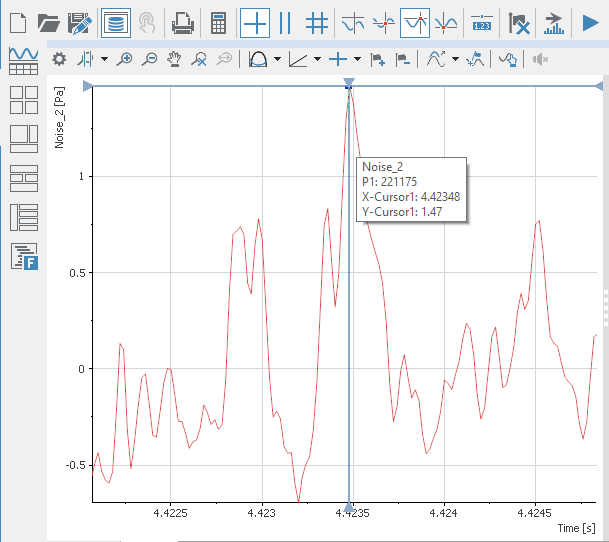Click the zoom out magnifier
609x542 pixels.
click(x=149, y=59)
